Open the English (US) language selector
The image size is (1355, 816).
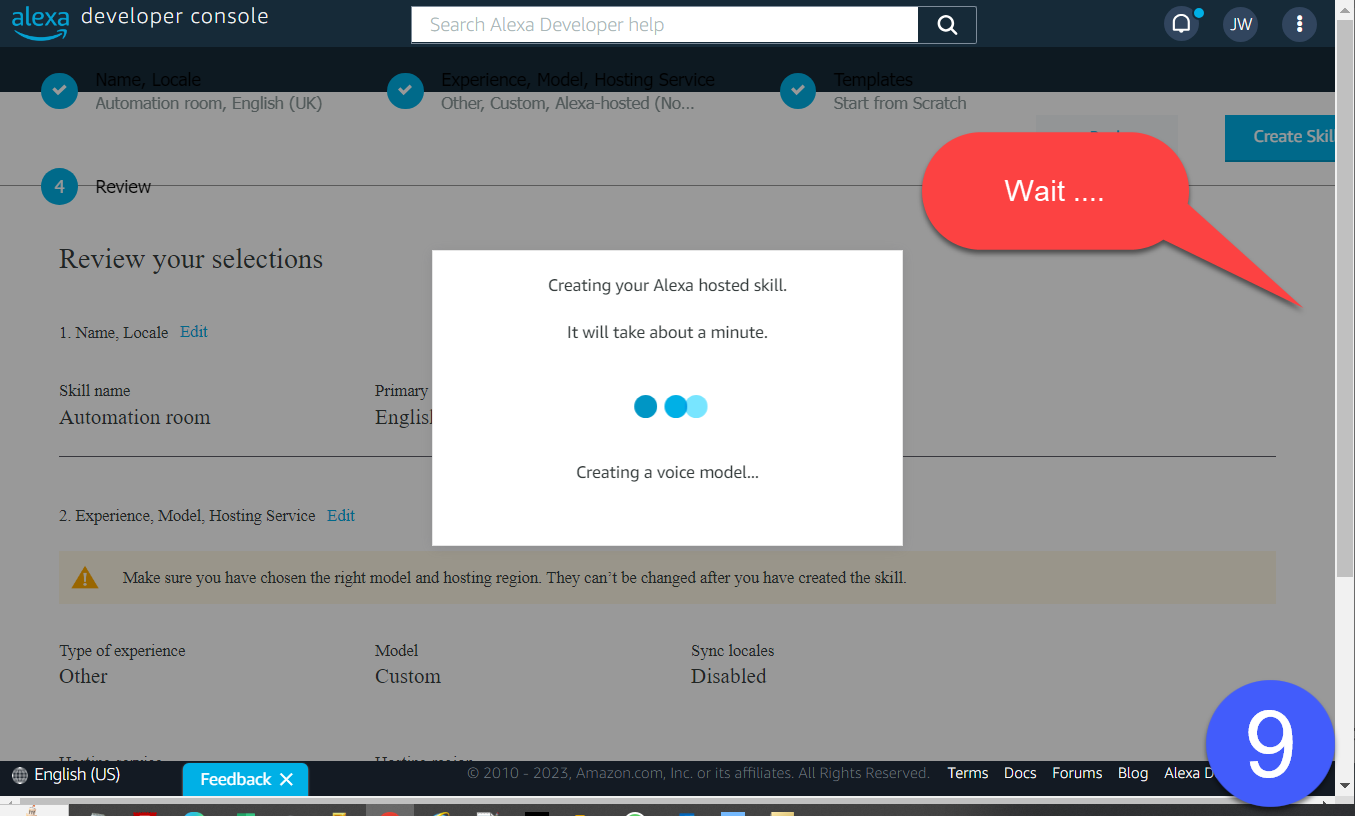(66, 775)
